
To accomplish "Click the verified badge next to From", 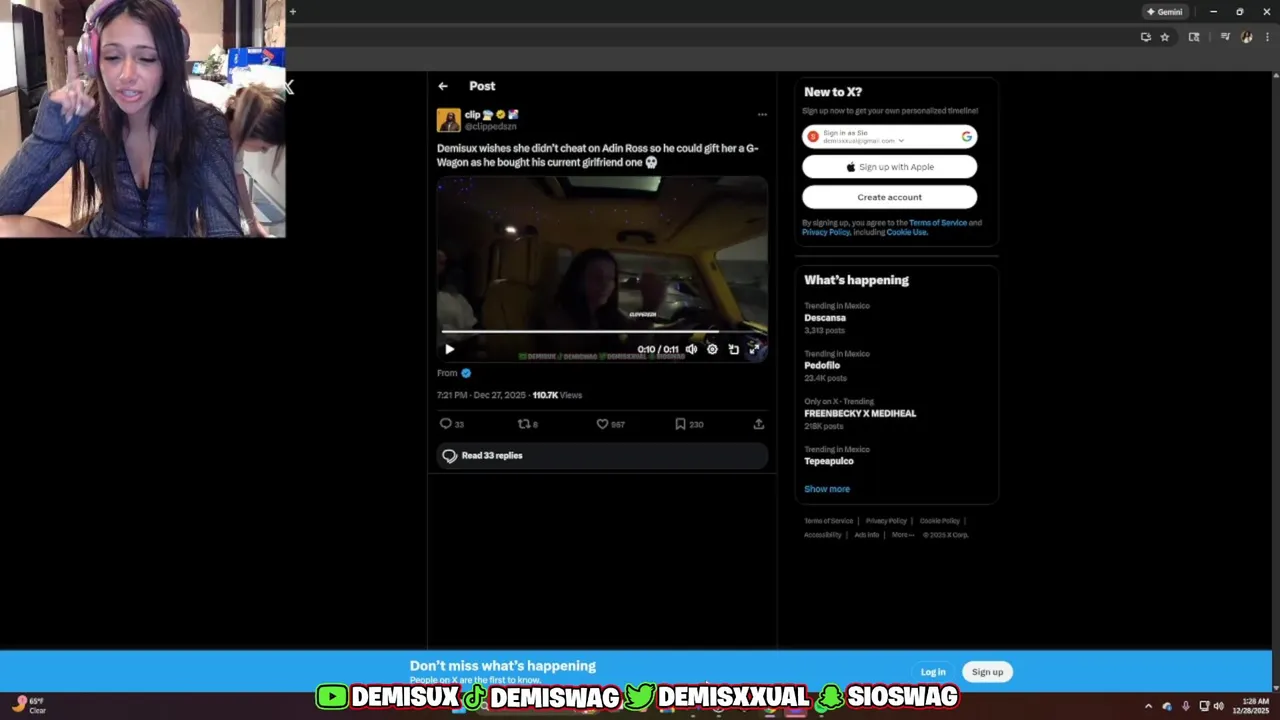I will pyautogui.click(x=466, y=373).
